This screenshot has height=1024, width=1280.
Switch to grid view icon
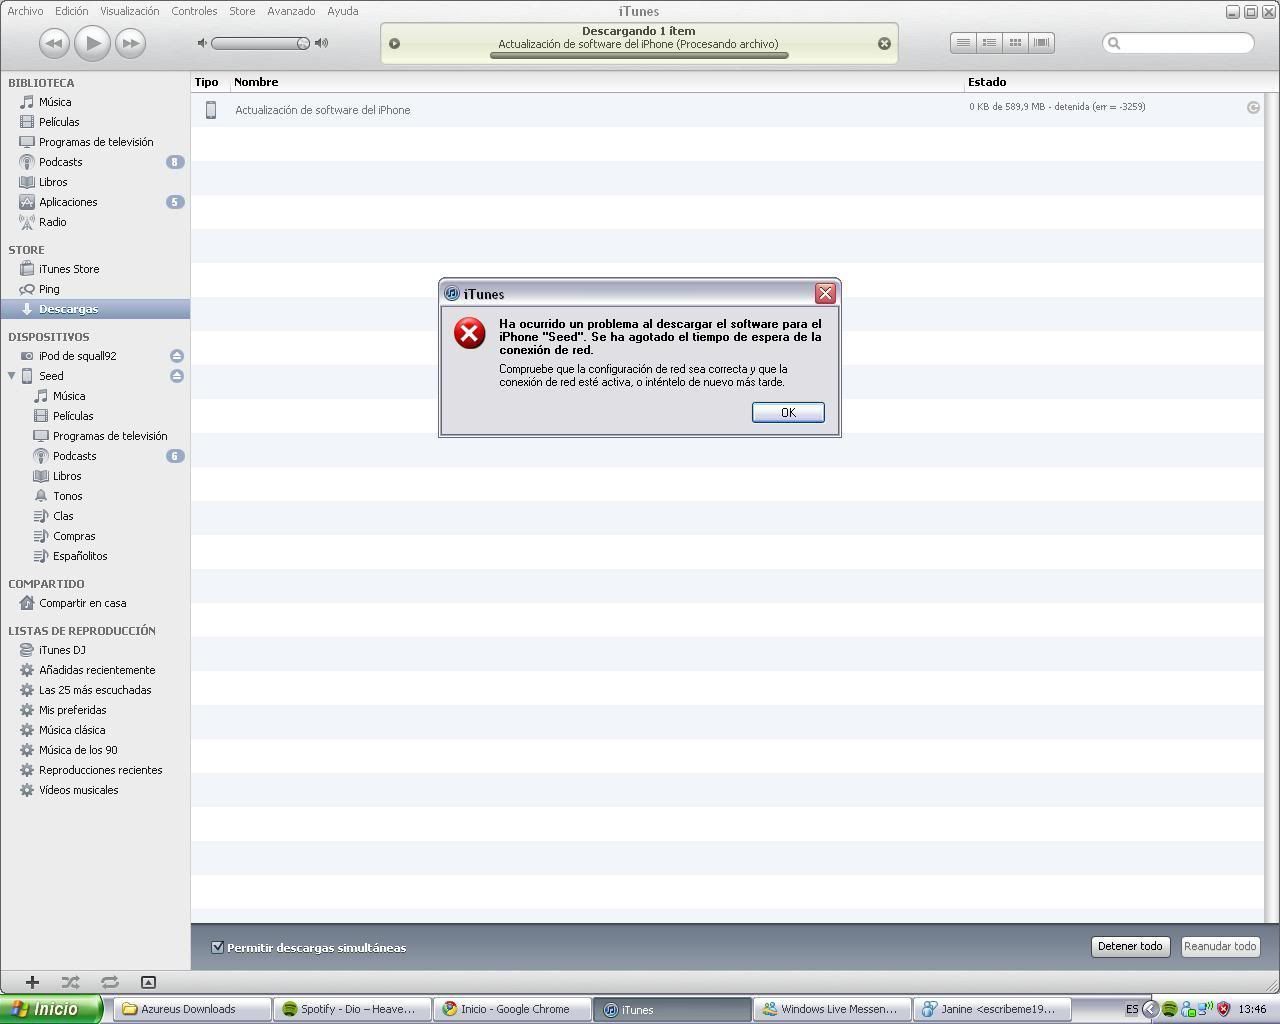(x=1015, y=43)
